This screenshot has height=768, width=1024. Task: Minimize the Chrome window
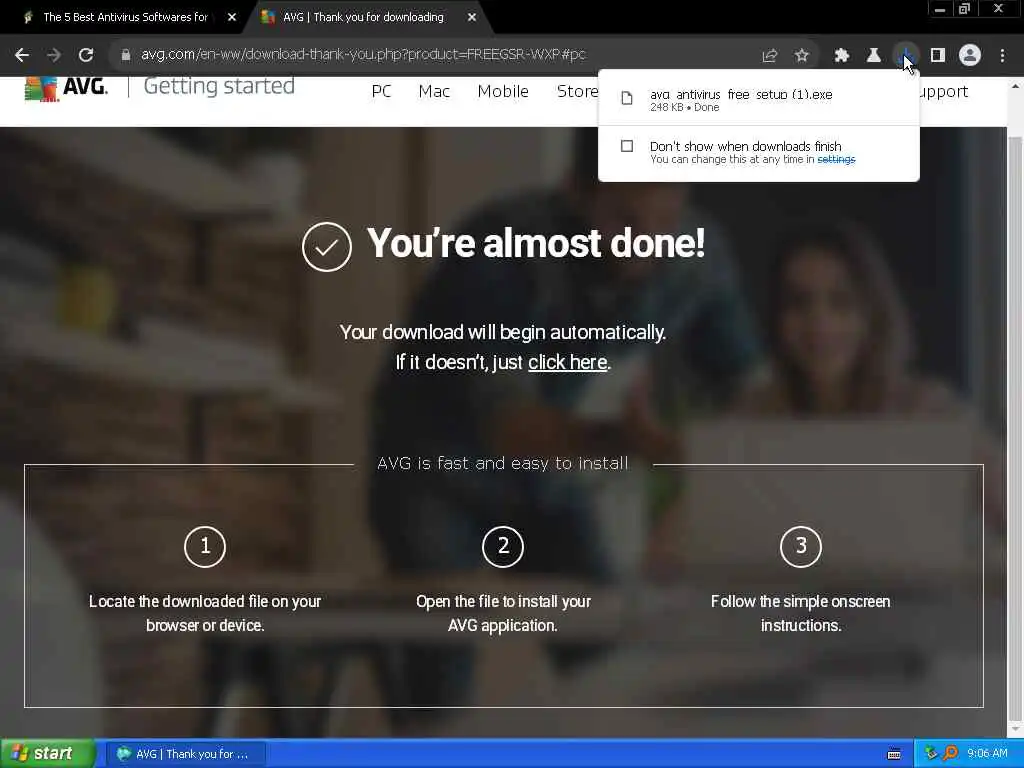point(940,9)
